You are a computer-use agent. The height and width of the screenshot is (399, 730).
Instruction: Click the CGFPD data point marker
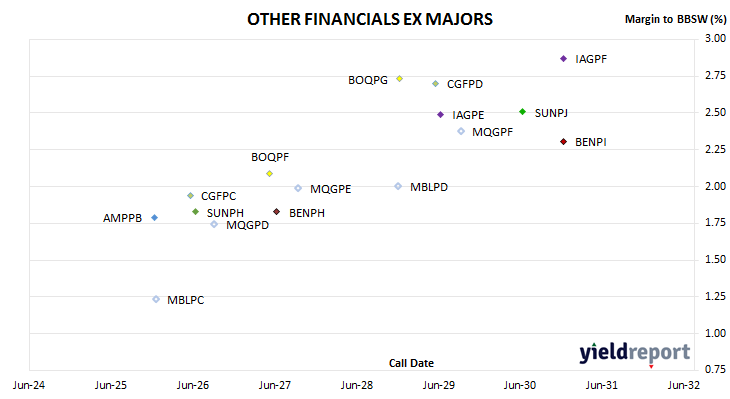[435, 84]
